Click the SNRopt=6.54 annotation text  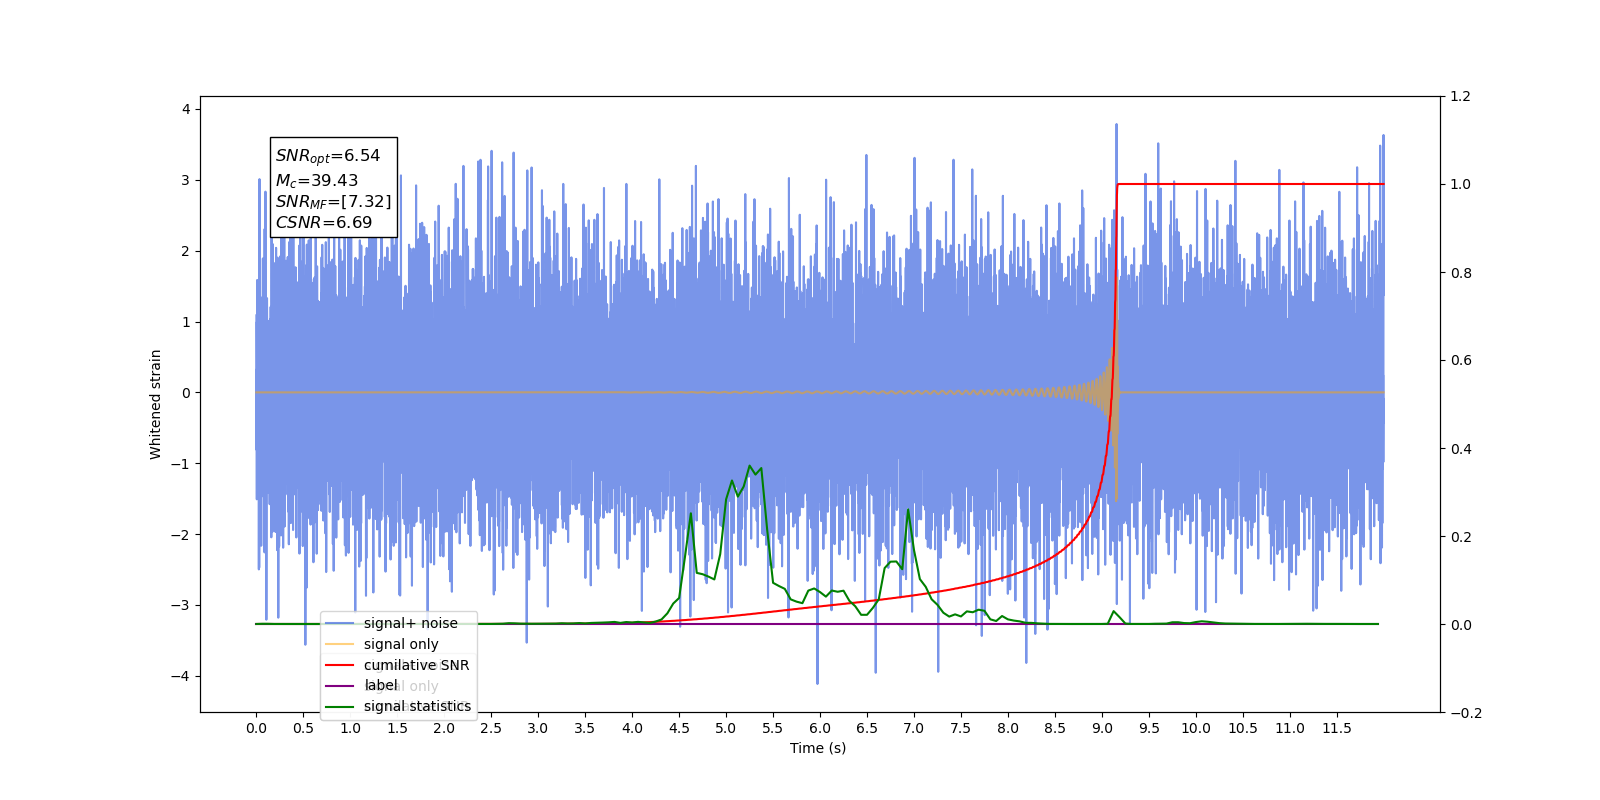click(x=328, y=156)
